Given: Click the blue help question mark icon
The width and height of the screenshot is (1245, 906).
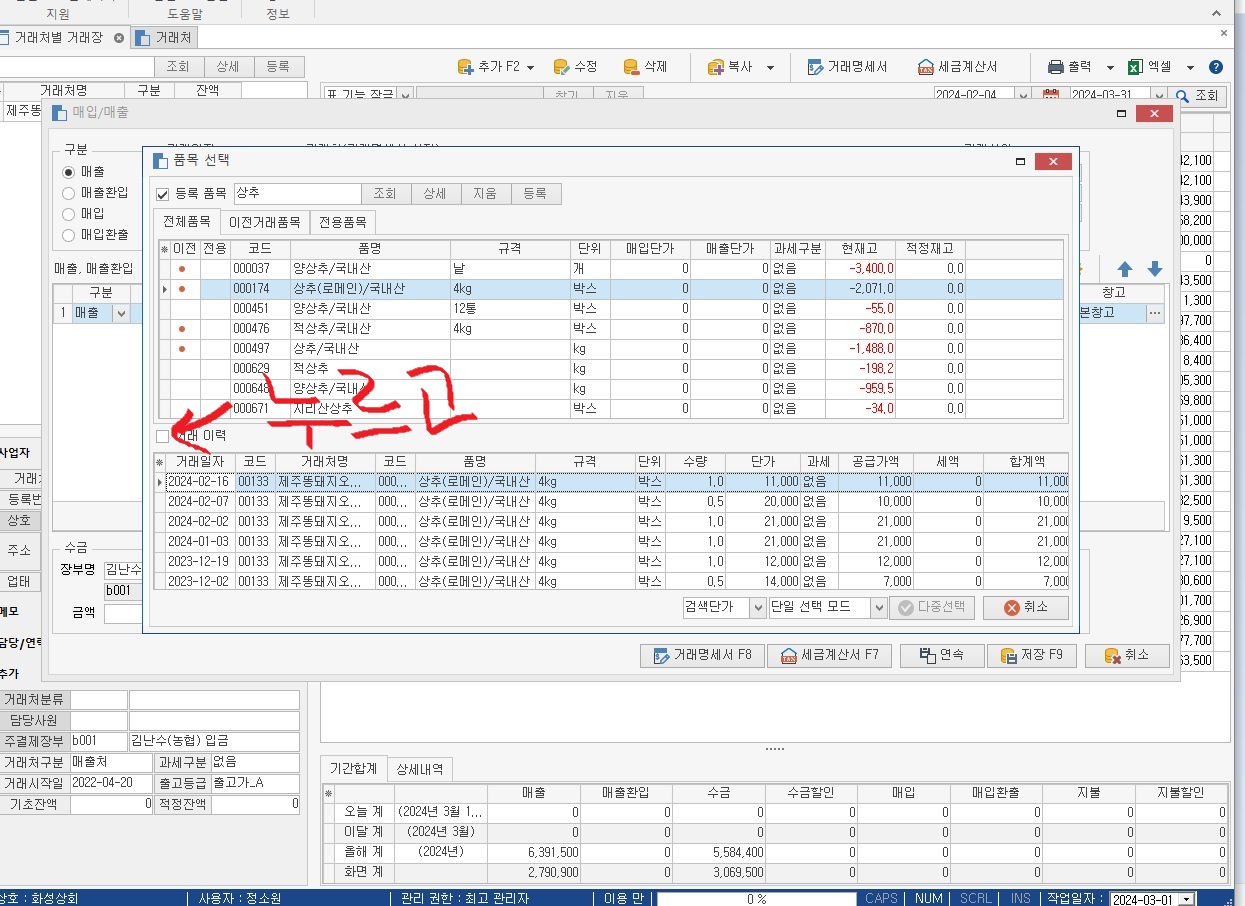Looking at the screenshot, I should [1216, 67].
